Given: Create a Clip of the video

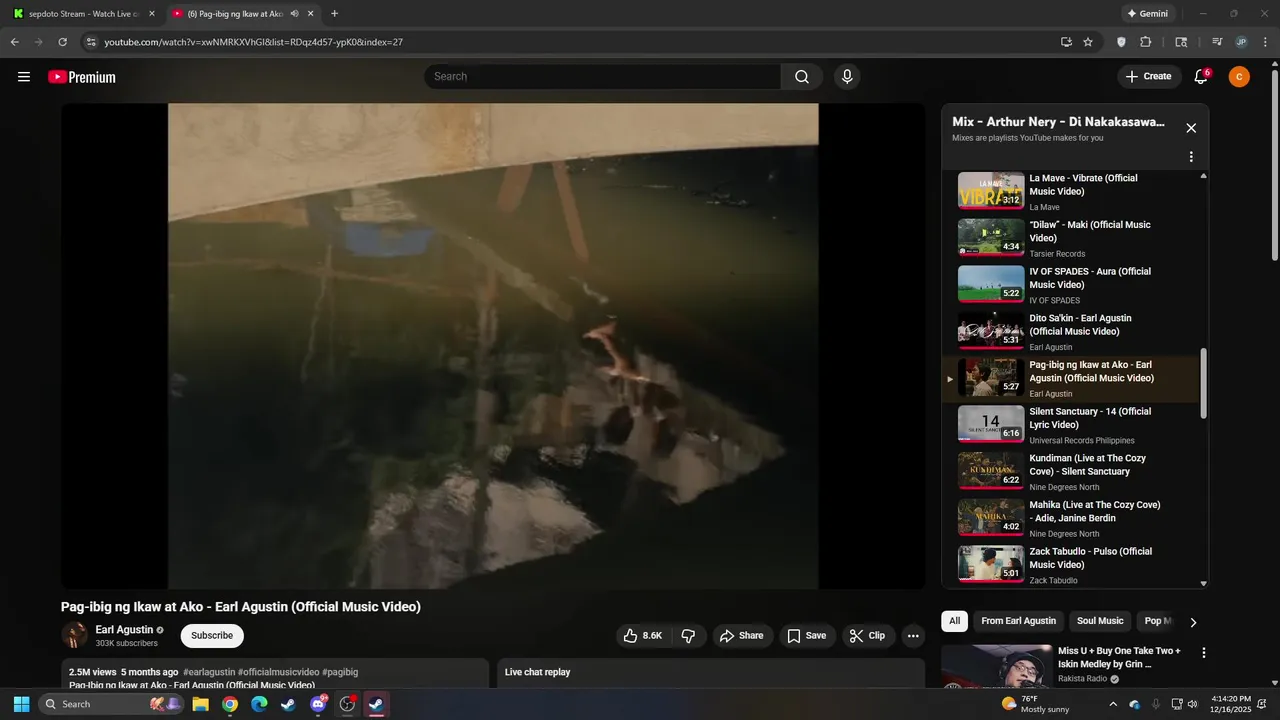Looking at the screenshot, I should click(x=867, y=636).
